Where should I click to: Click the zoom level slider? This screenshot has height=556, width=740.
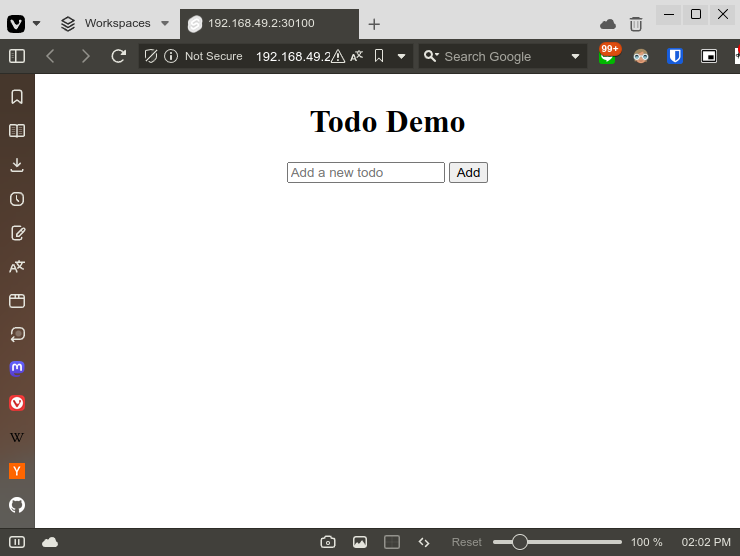(x=557, y=542)
